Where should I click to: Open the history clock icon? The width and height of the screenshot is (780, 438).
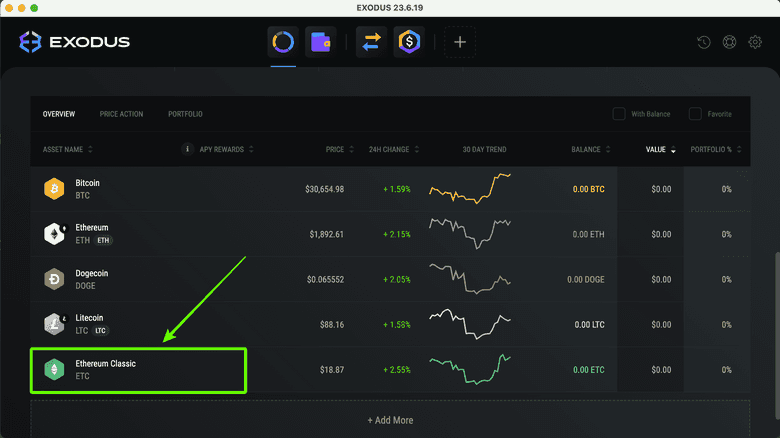(704, 43)
